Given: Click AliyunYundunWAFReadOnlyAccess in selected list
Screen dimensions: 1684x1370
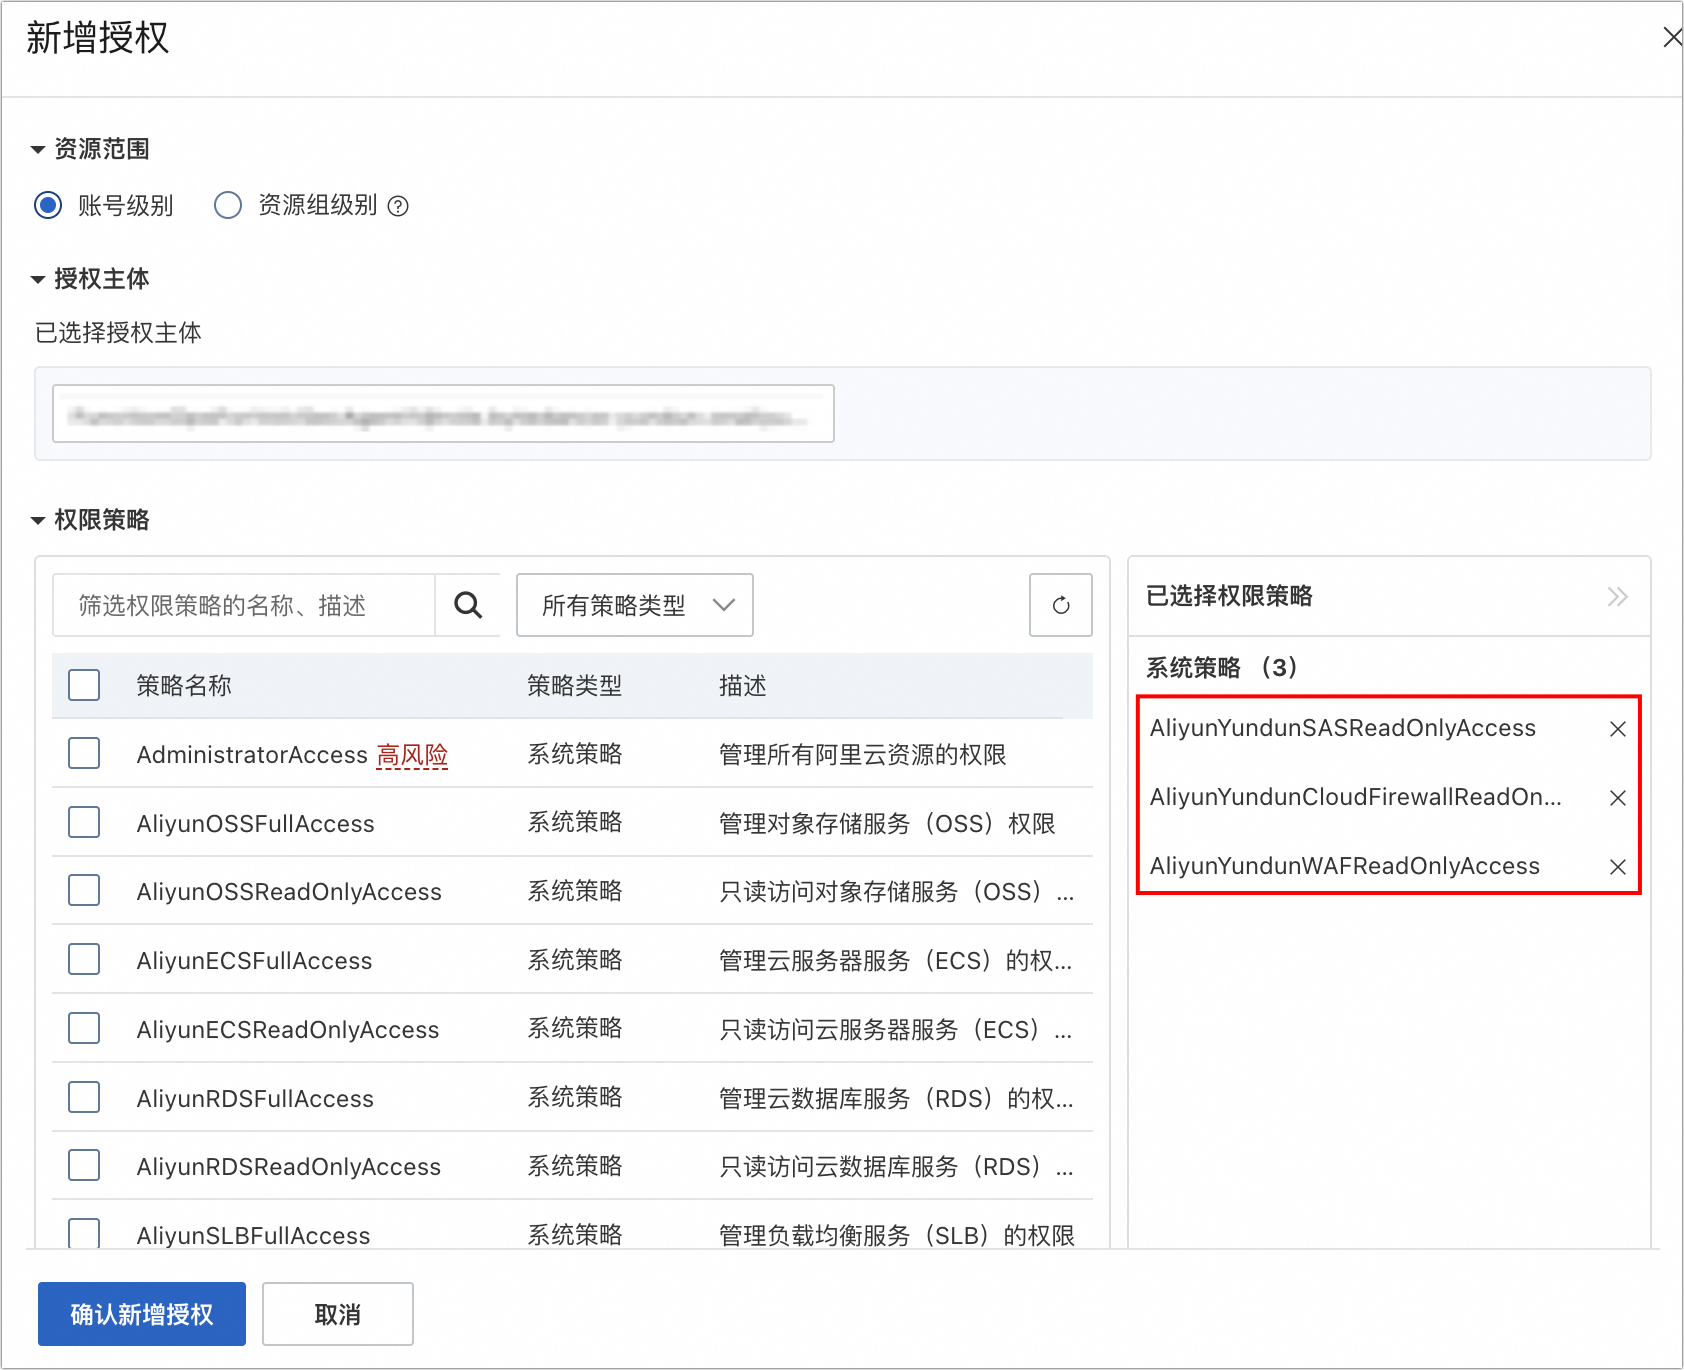Looking at the screenshot, I should [1345, 866].
